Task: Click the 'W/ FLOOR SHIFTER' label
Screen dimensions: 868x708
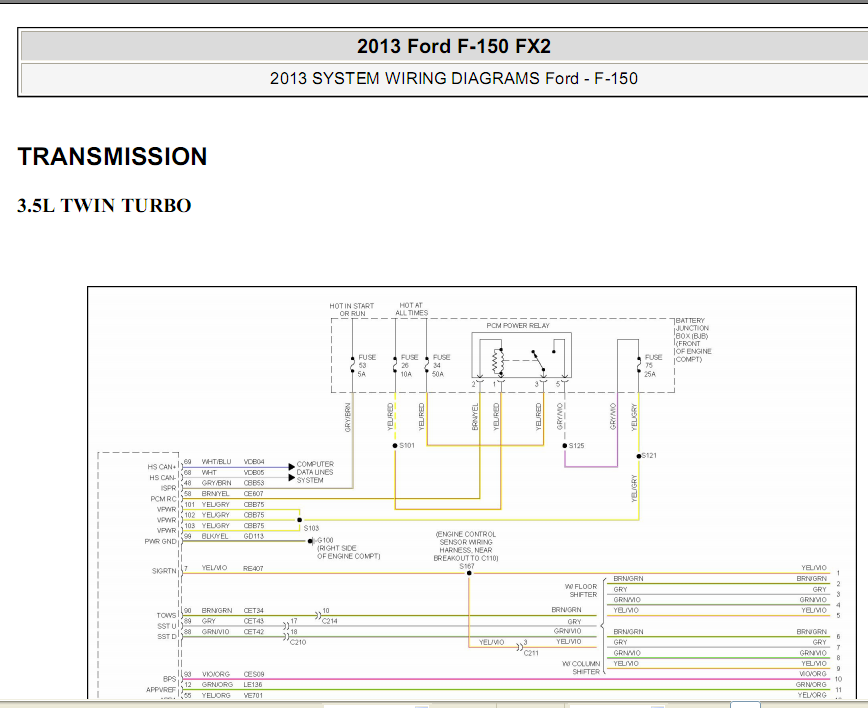Action: pyautogui.click(x=581, y=590)
